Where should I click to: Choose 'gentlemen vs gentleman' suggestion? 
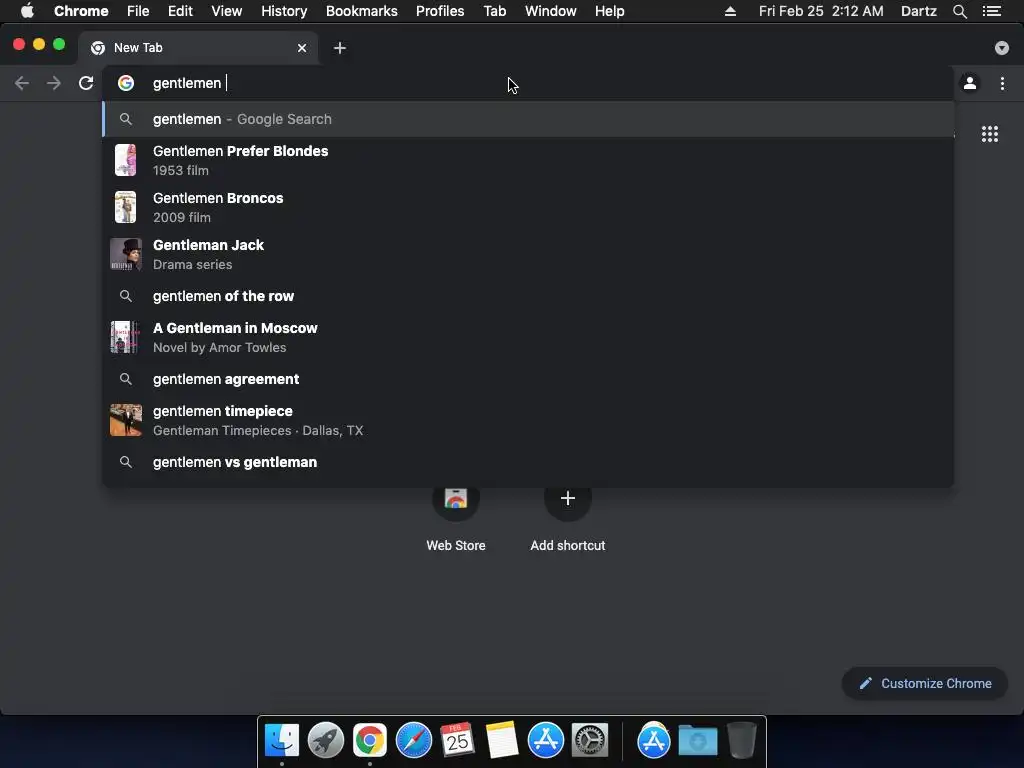pos(528,462)
